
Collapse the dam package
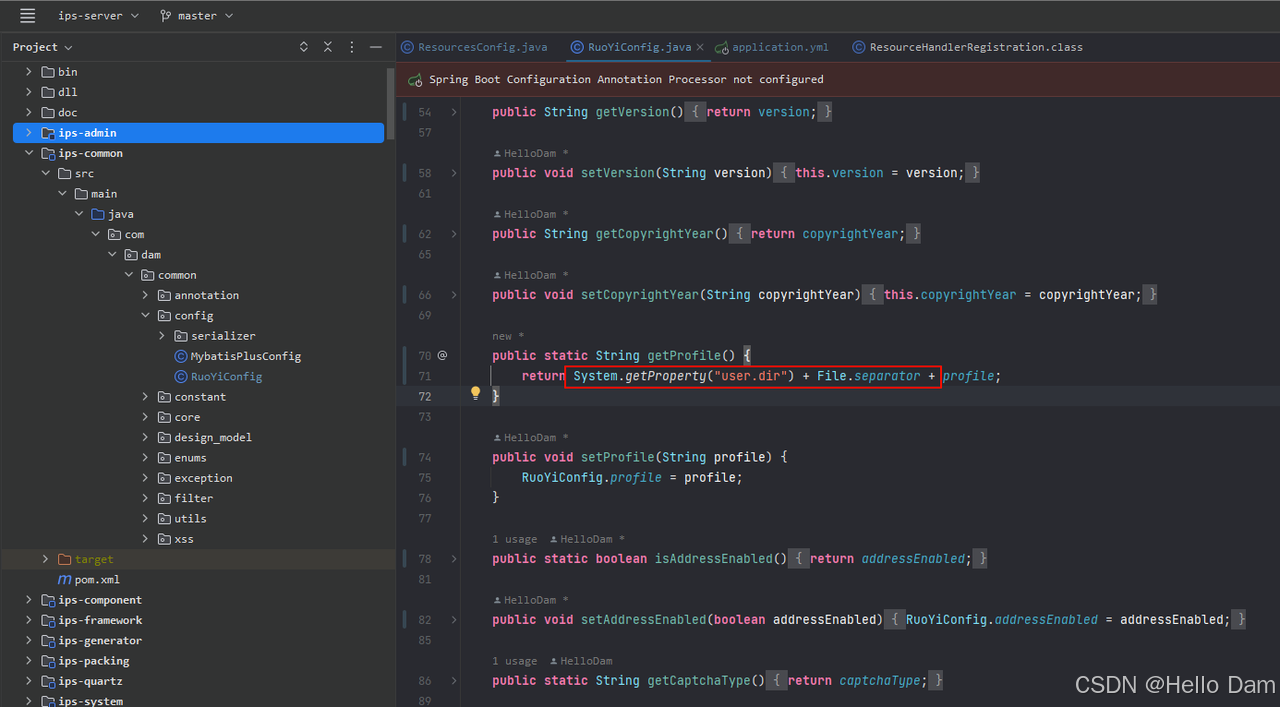point(112,255)
